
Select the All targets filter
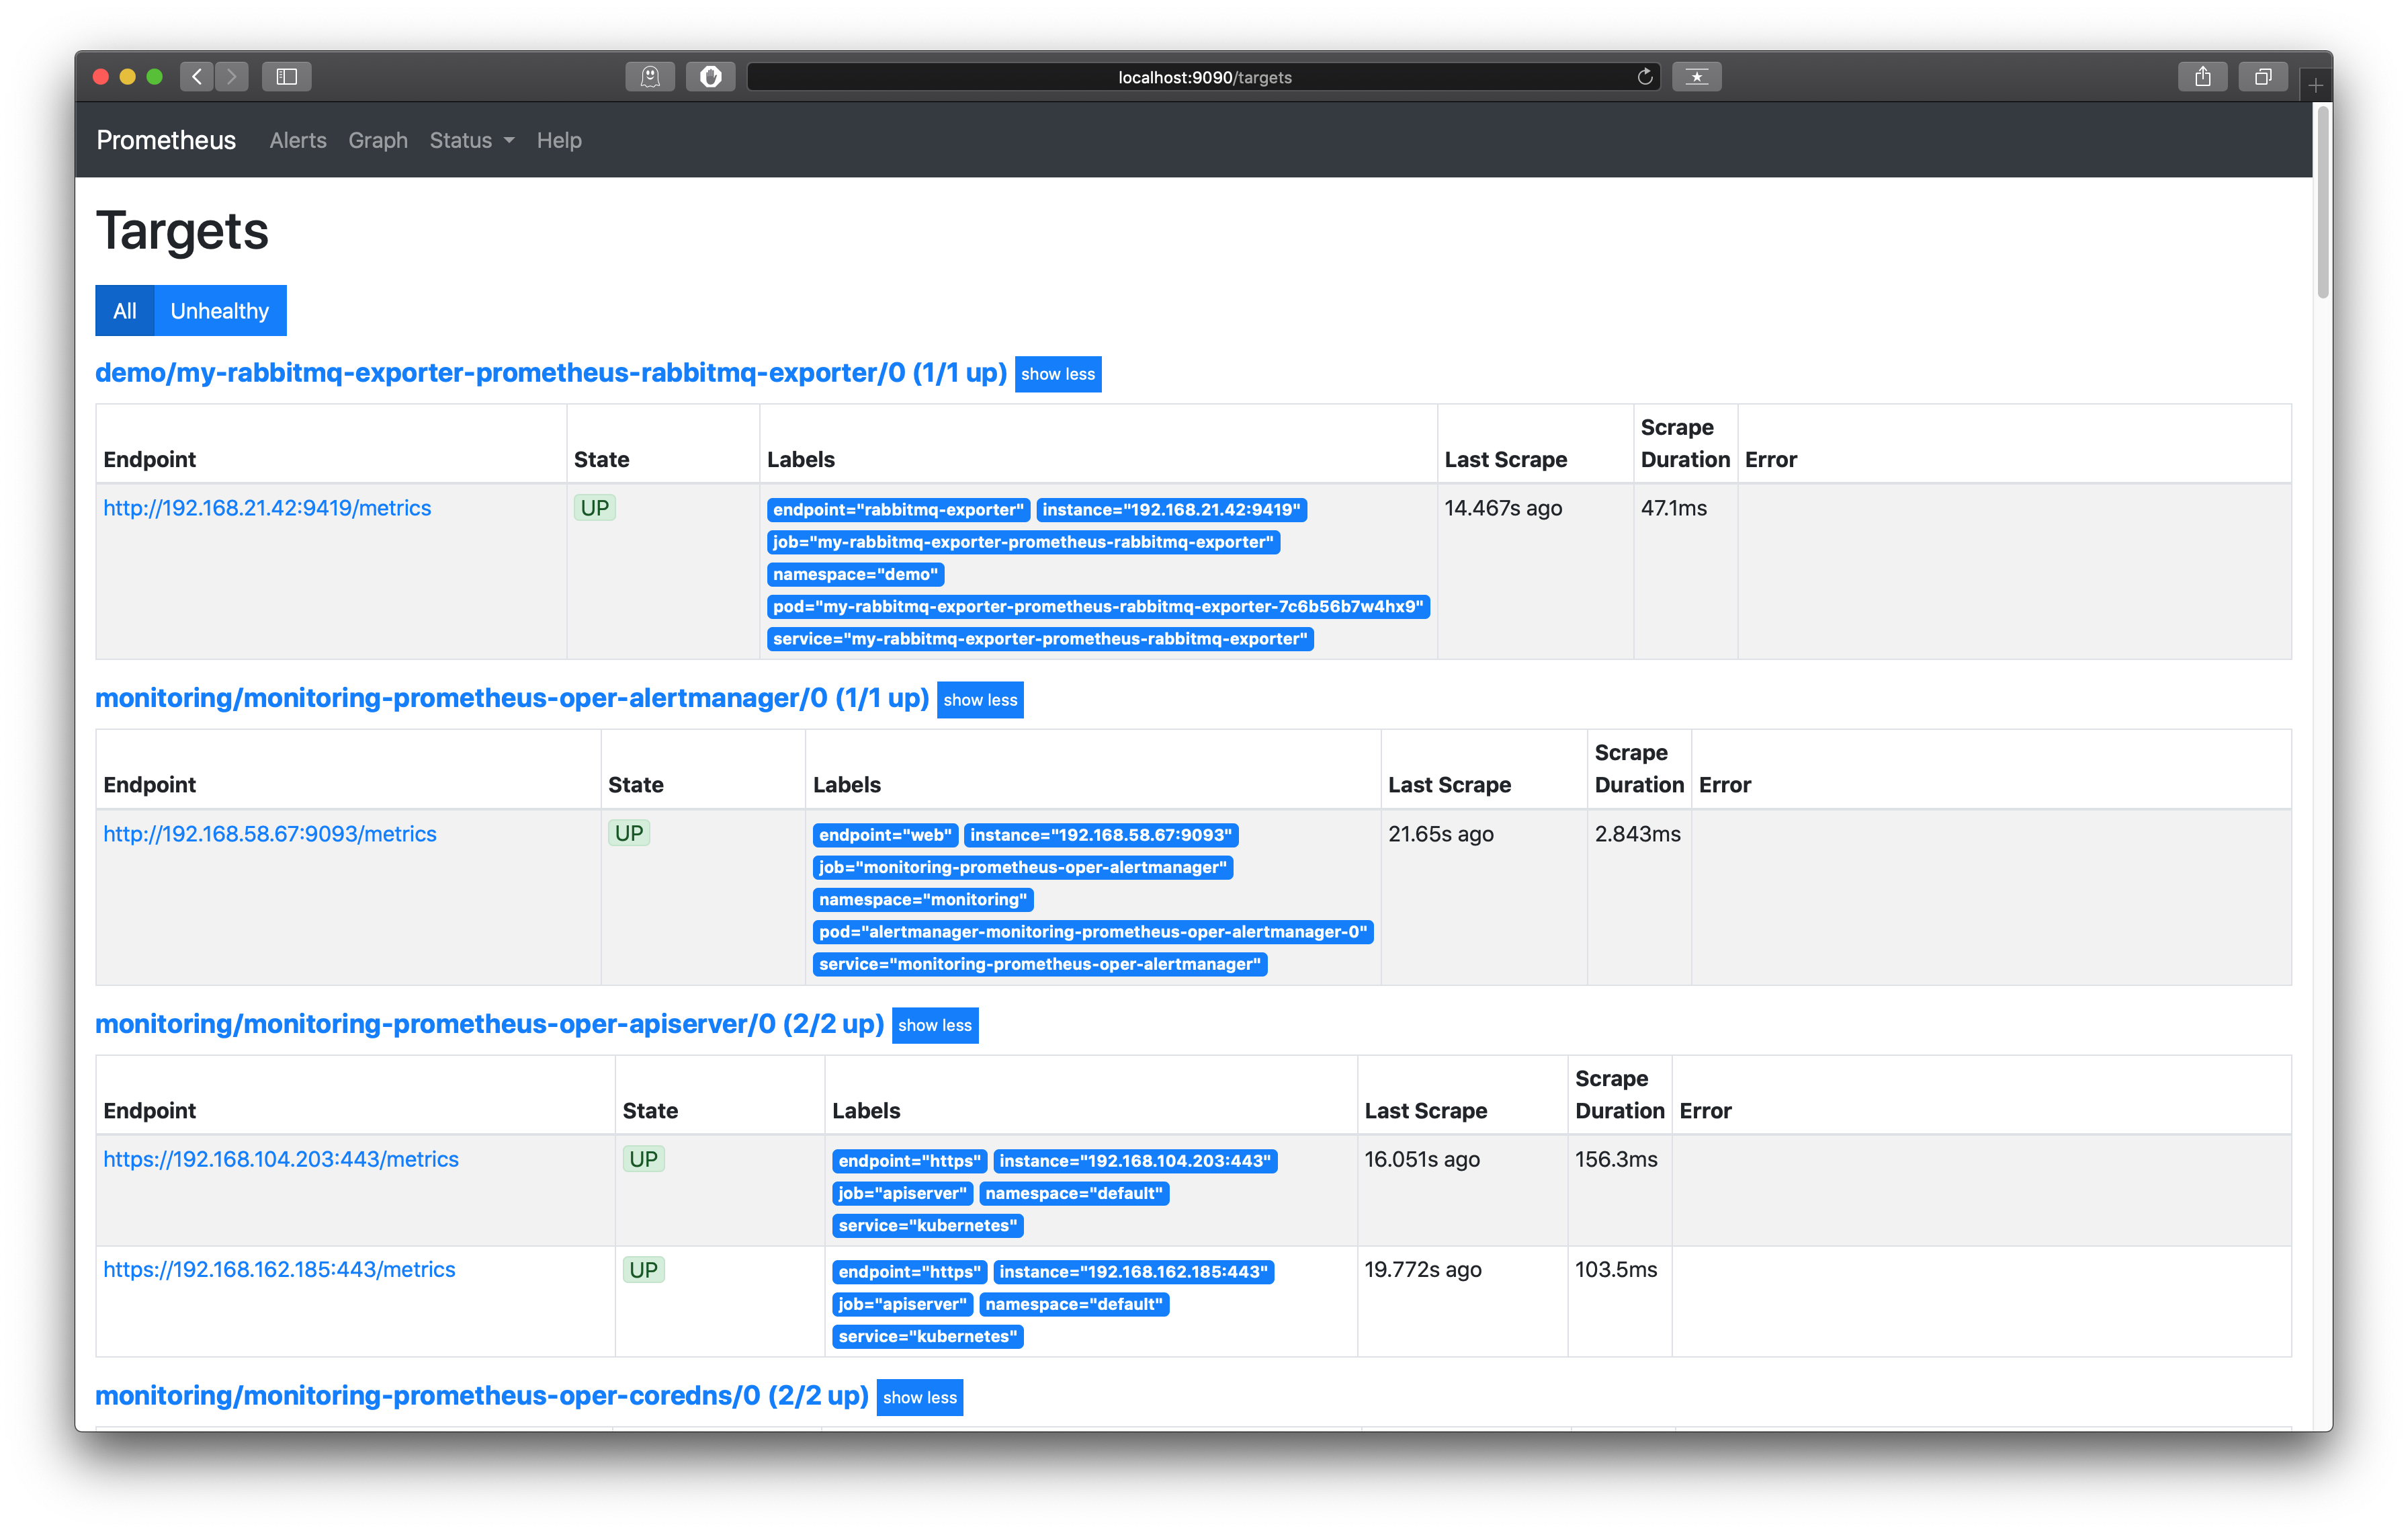pyautogui.click(x=124, y=311)
